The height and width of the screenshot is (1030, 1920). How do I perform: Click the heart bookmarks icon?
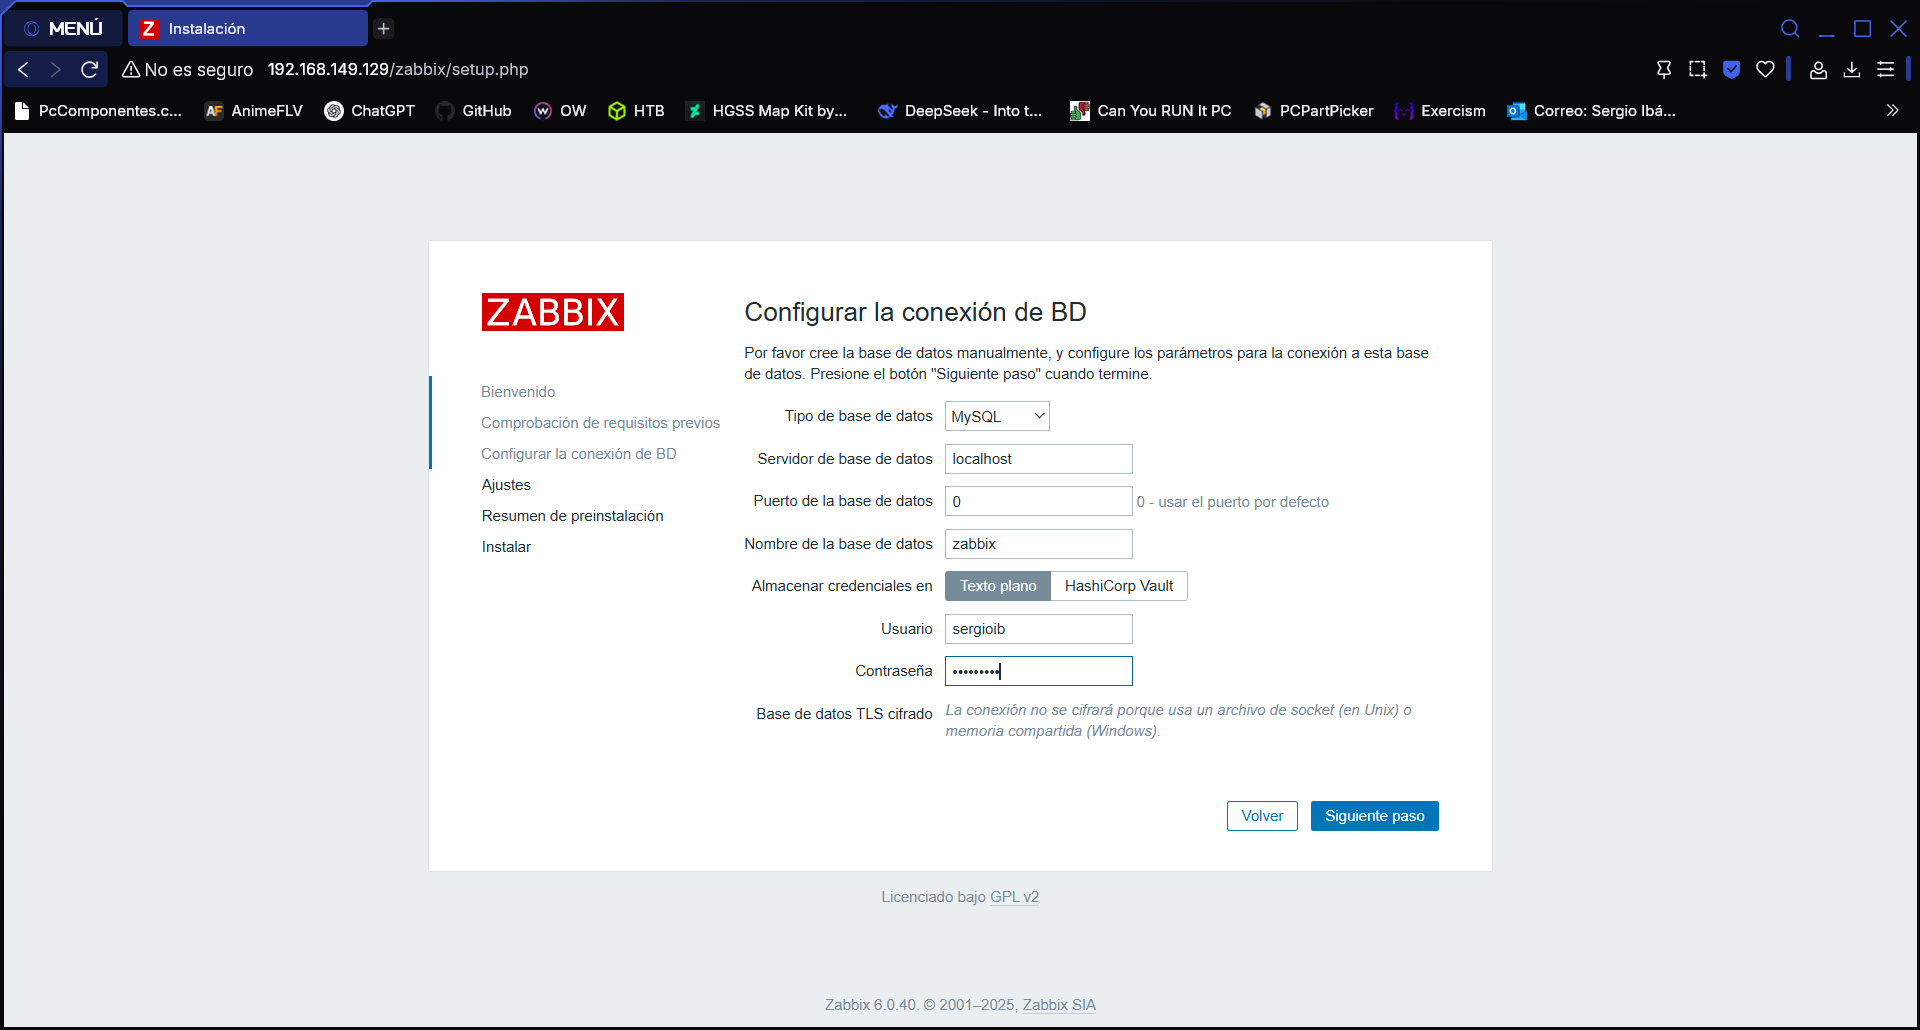tap(1765, 69)
